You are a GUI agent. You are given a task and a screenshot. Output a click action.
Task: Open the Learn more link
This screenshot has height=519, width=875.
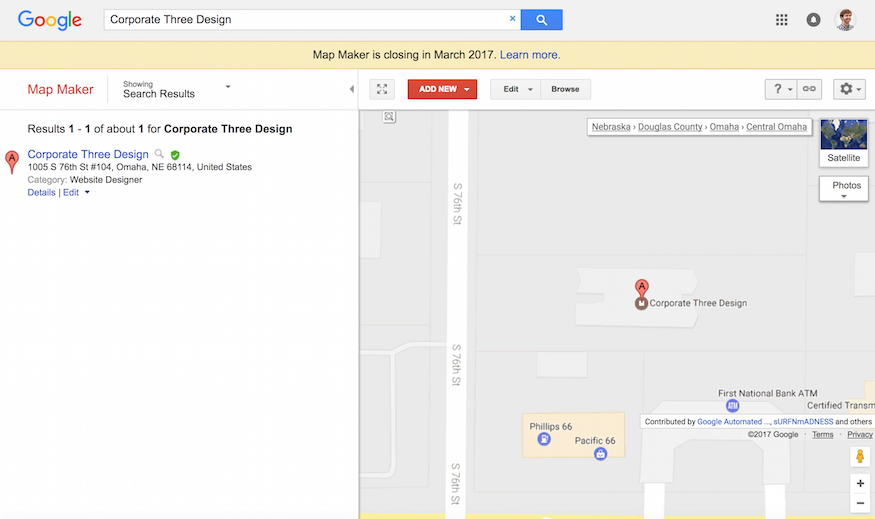(x=530, y=55)
